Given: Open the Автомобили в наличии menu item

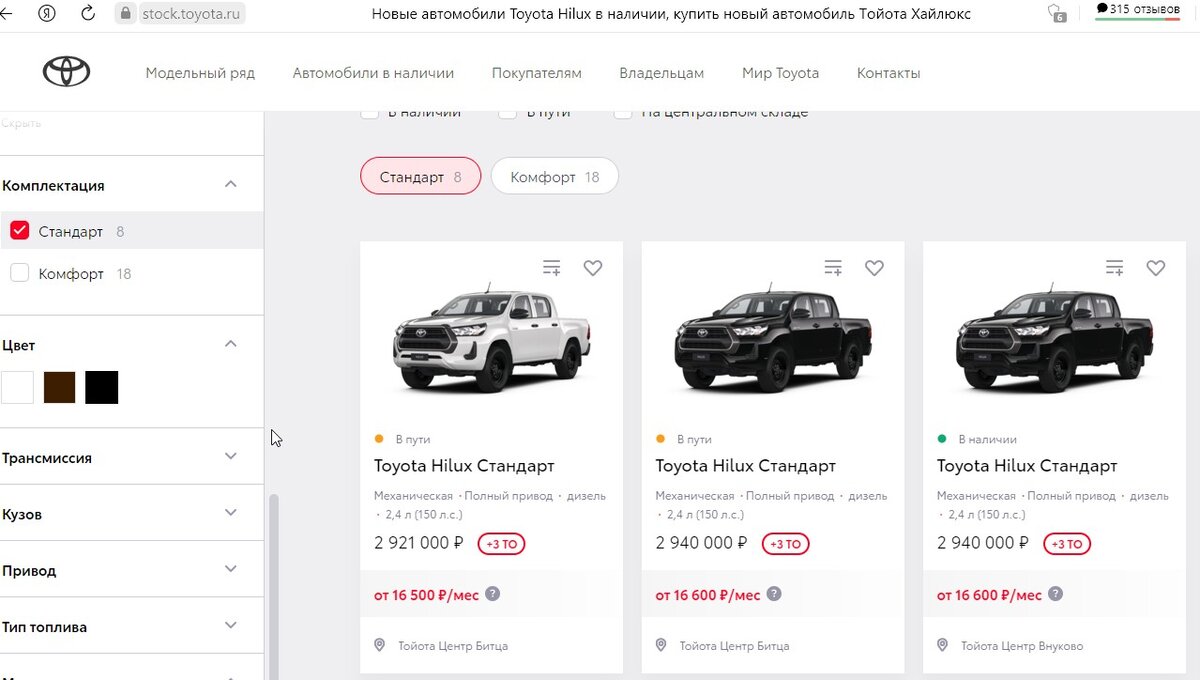Looking at the screenshot, I should tap(373, 73).
